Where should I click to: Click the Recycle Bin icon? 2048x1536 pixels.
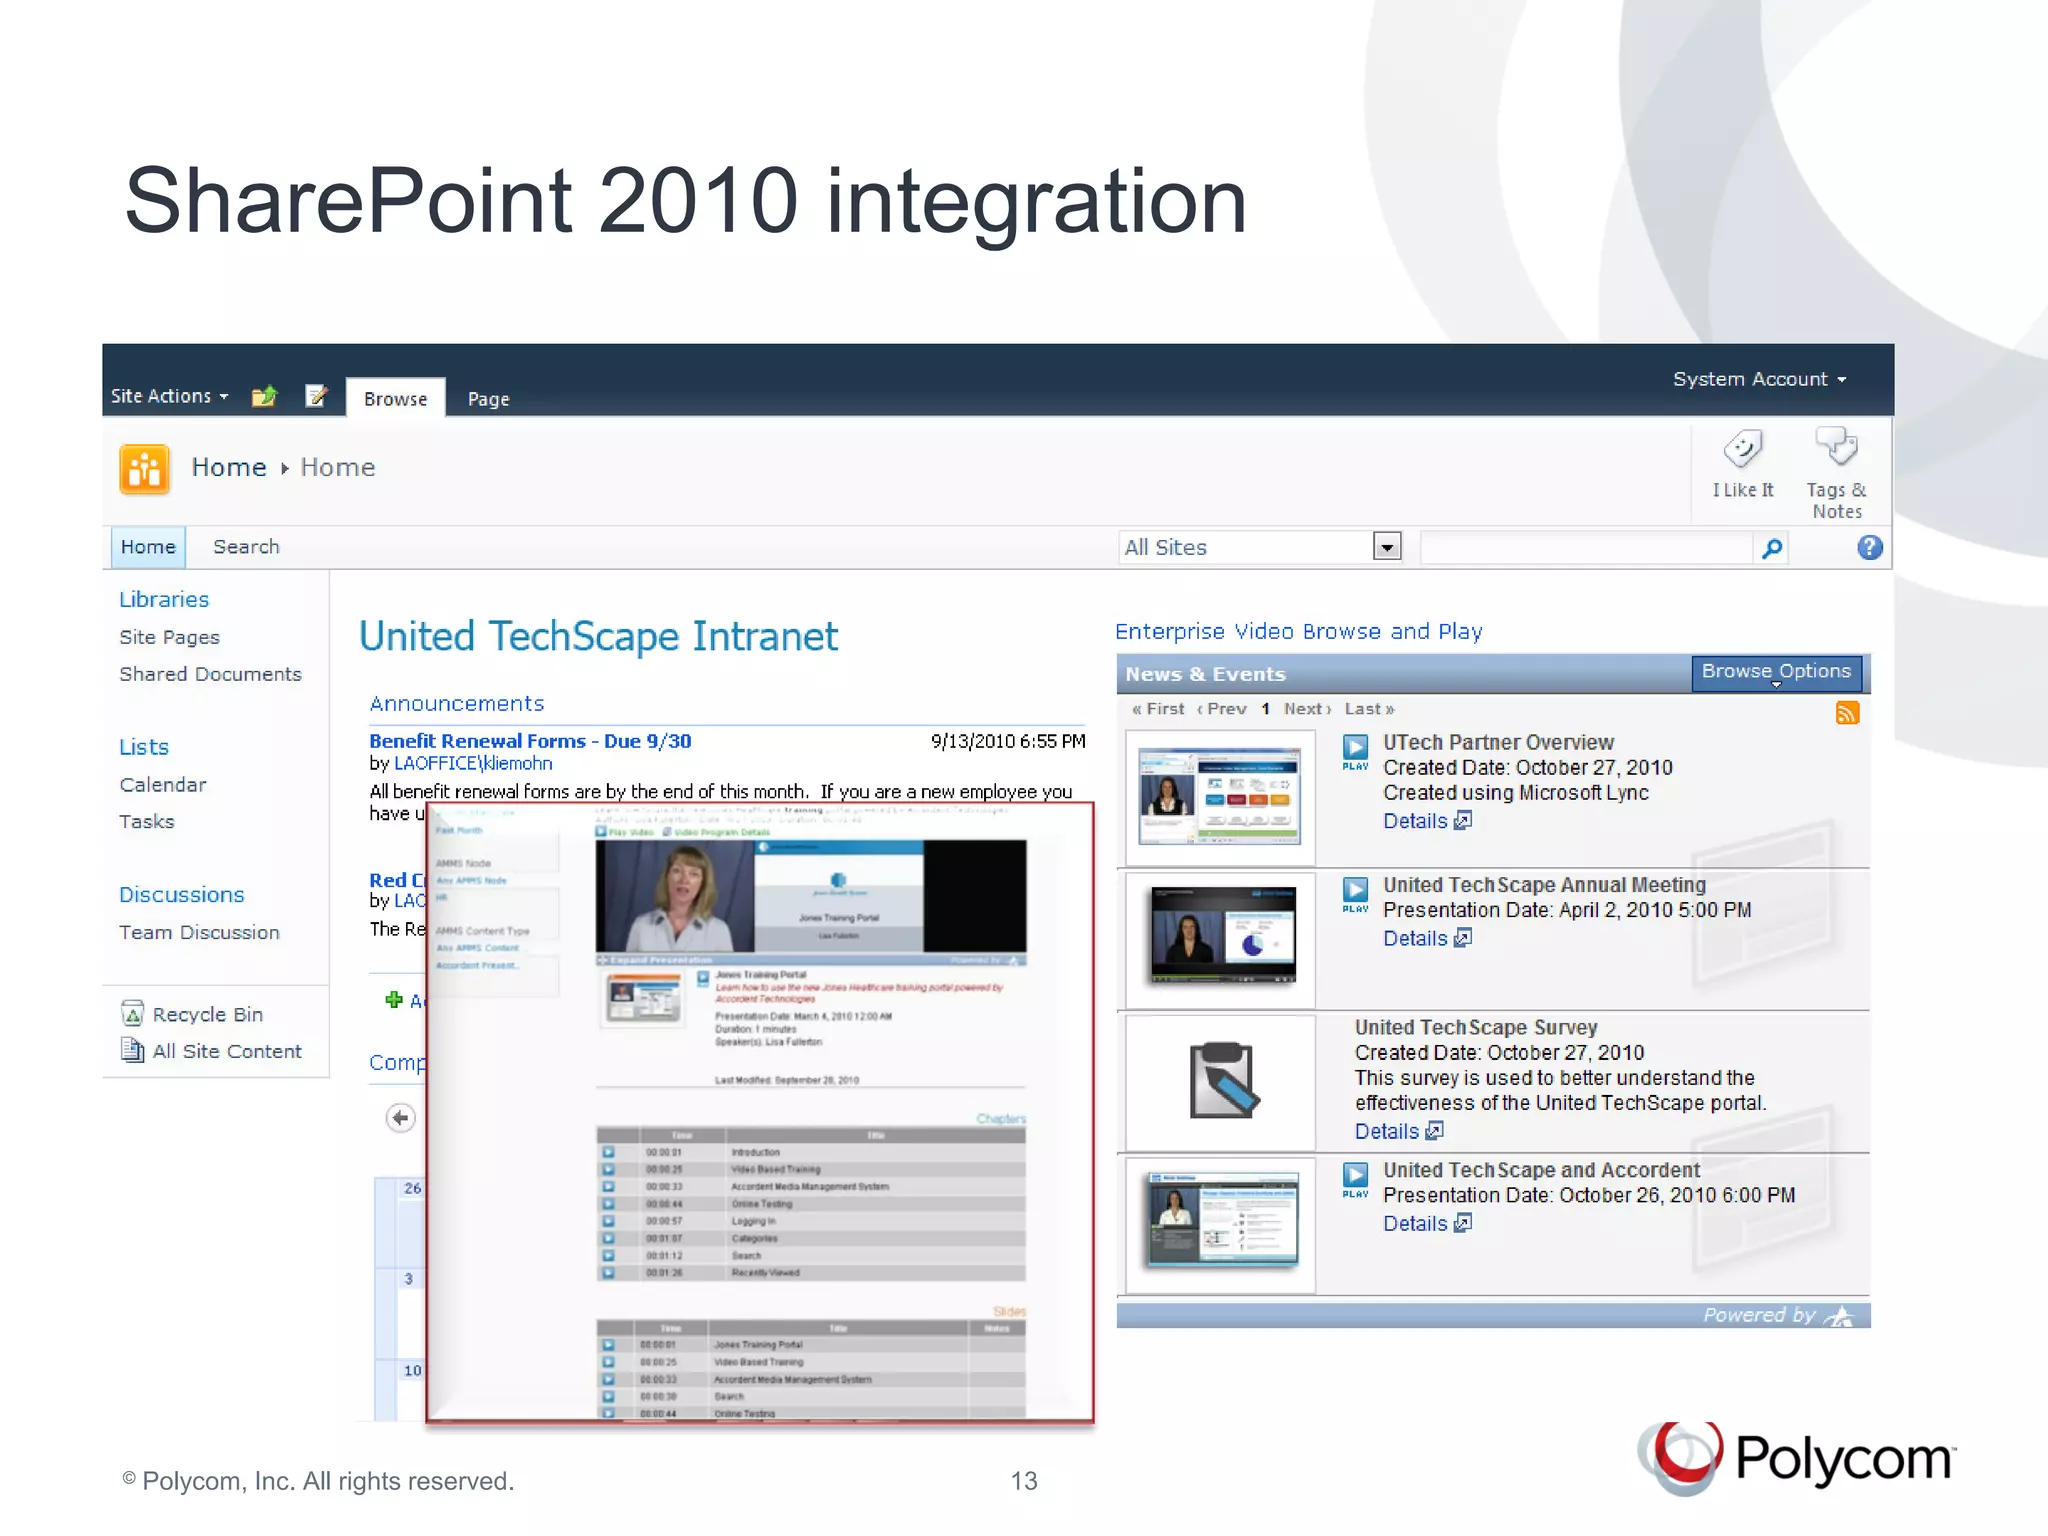click(132, 1014)
